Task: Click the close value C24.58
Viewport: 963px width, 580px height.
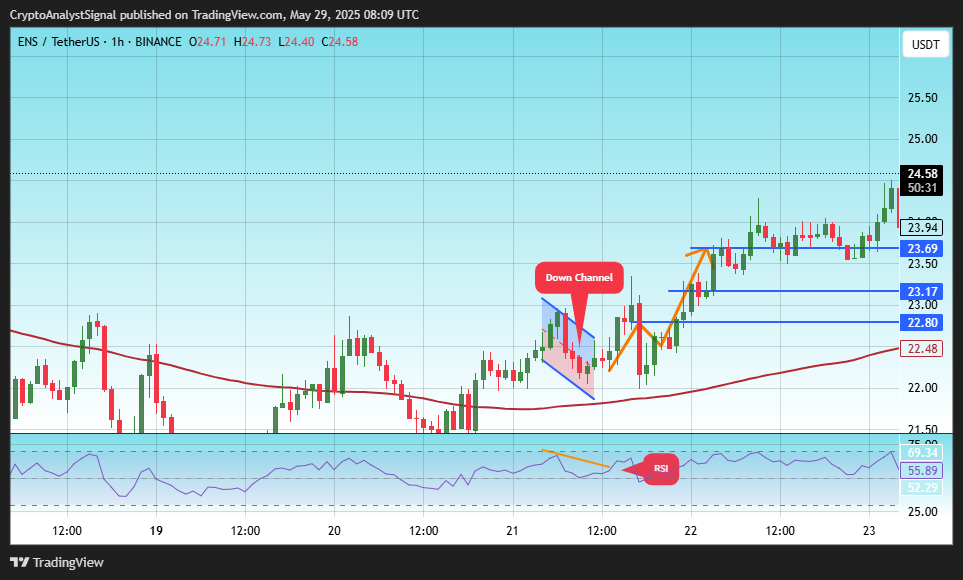Action: (x=340, y=42)
